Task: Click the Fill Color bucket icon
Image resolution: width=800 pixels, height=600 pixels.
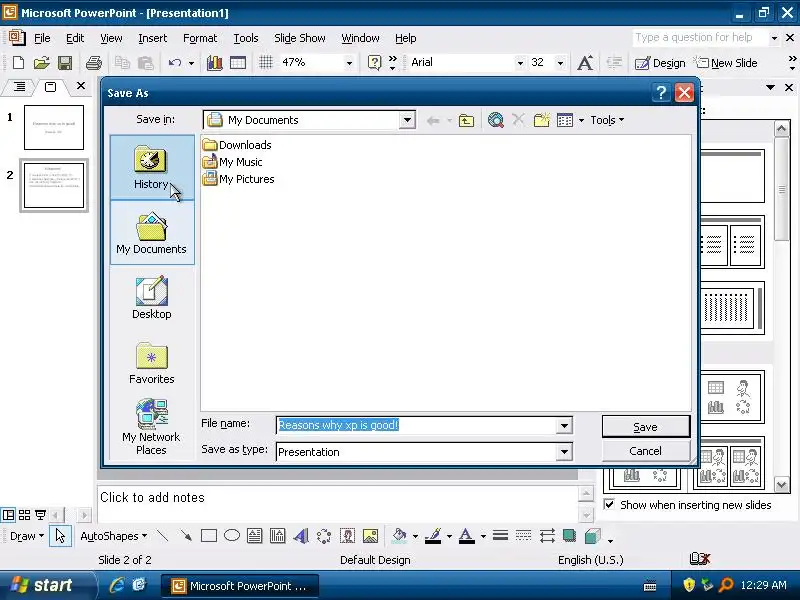Action: coord(399,536)
